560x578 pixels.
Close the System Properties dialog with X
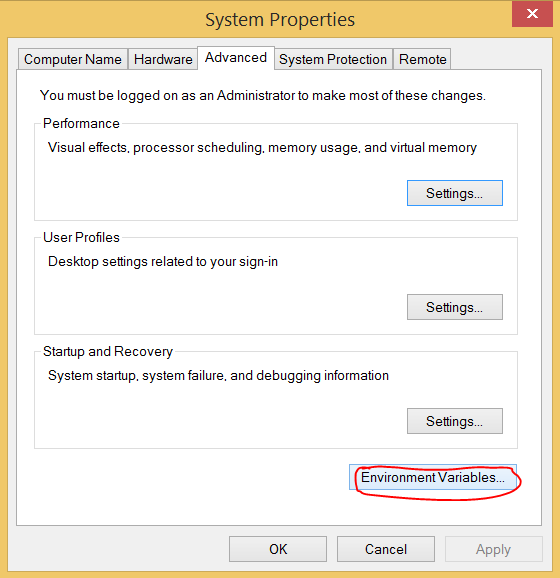(532, 14)
